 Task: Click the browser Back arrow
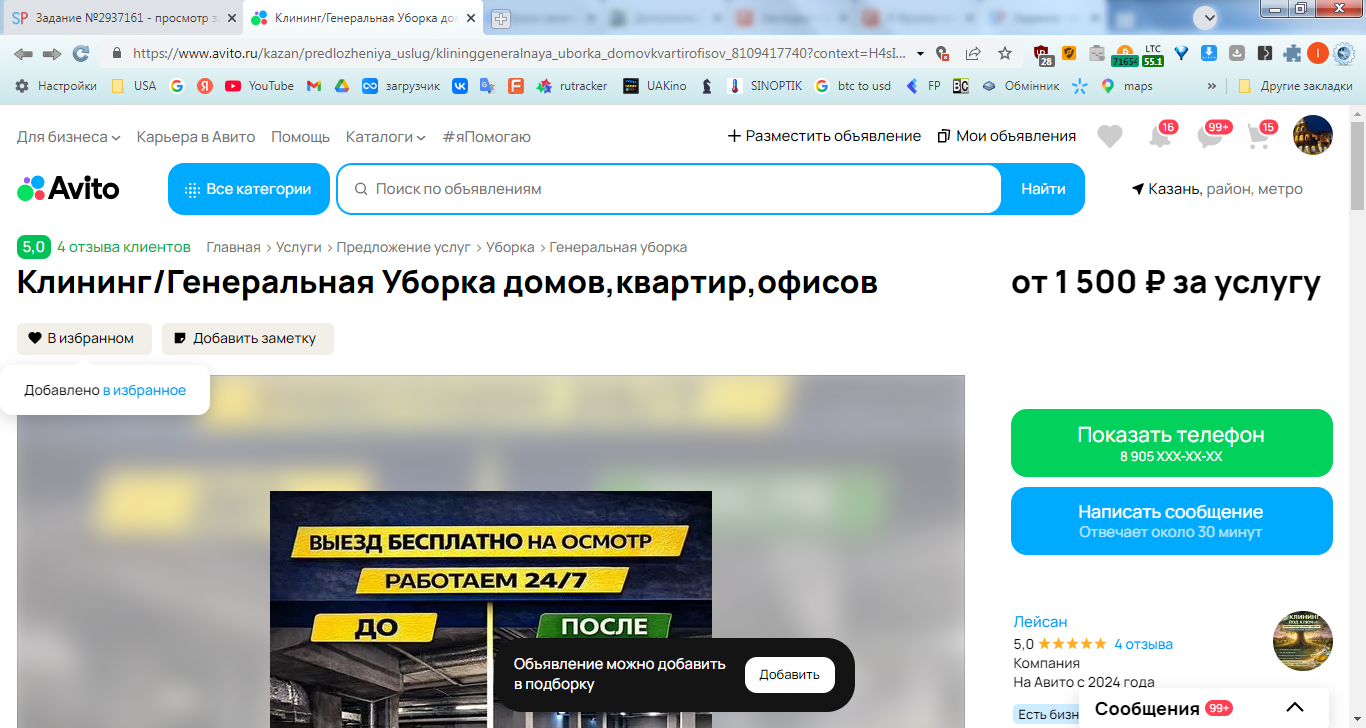(23, 53)
